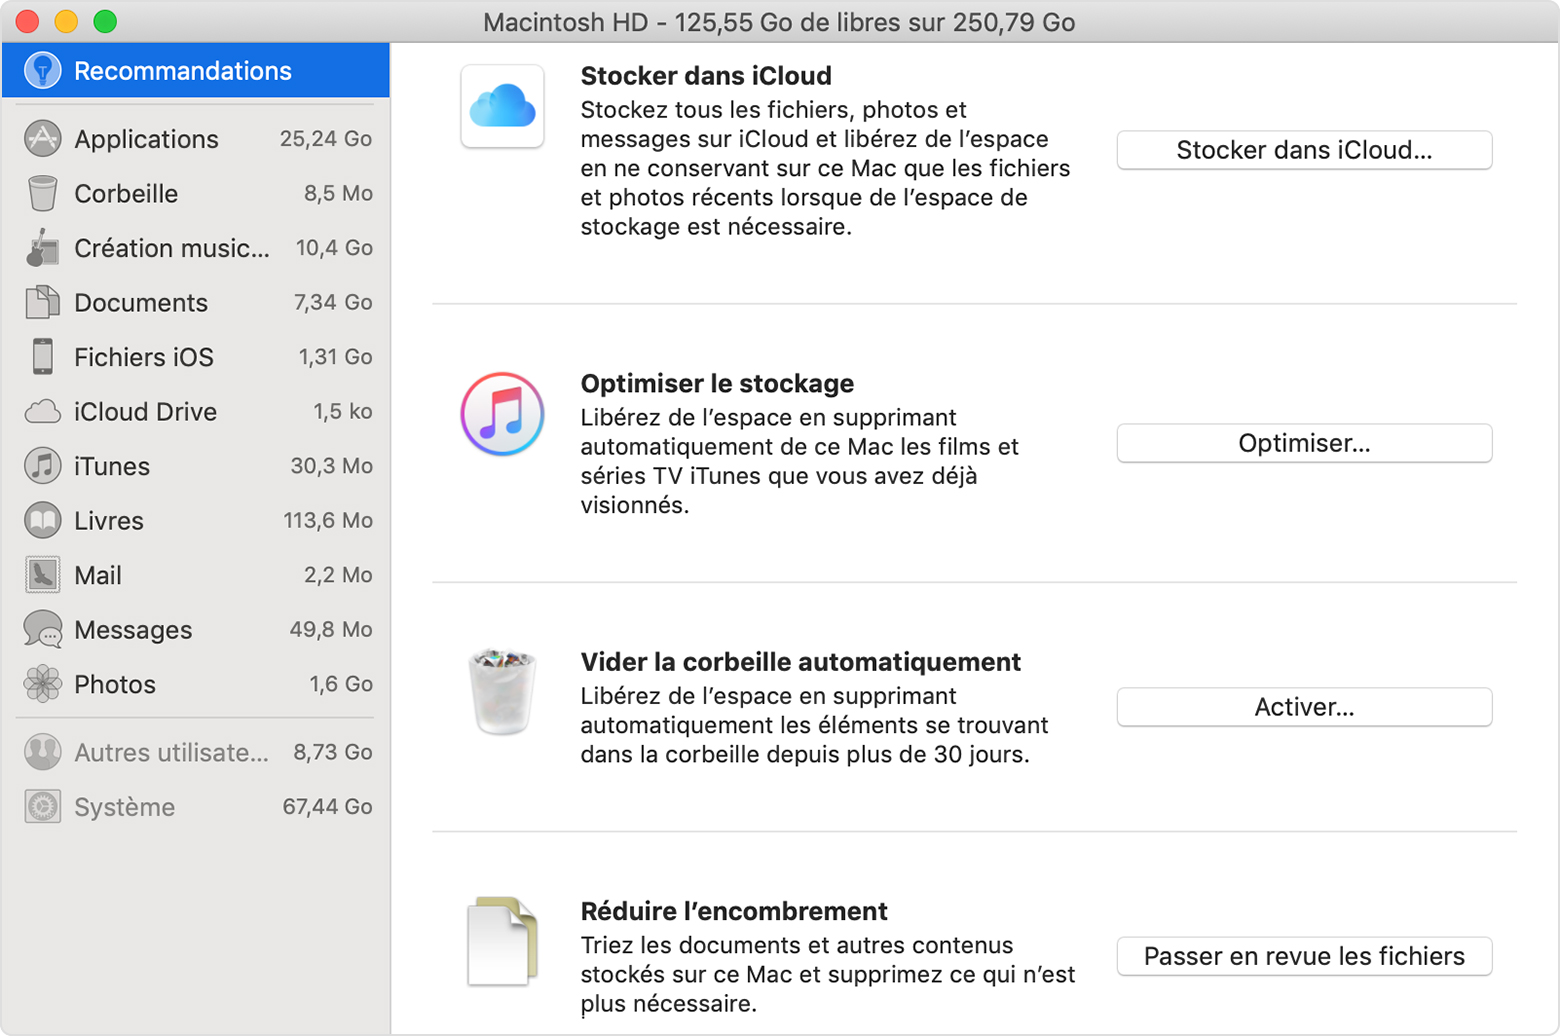The height and width of the screenshot is (1036, 1560).
Task: Click the Autres utilisate… label
Action: coord(171,752)
